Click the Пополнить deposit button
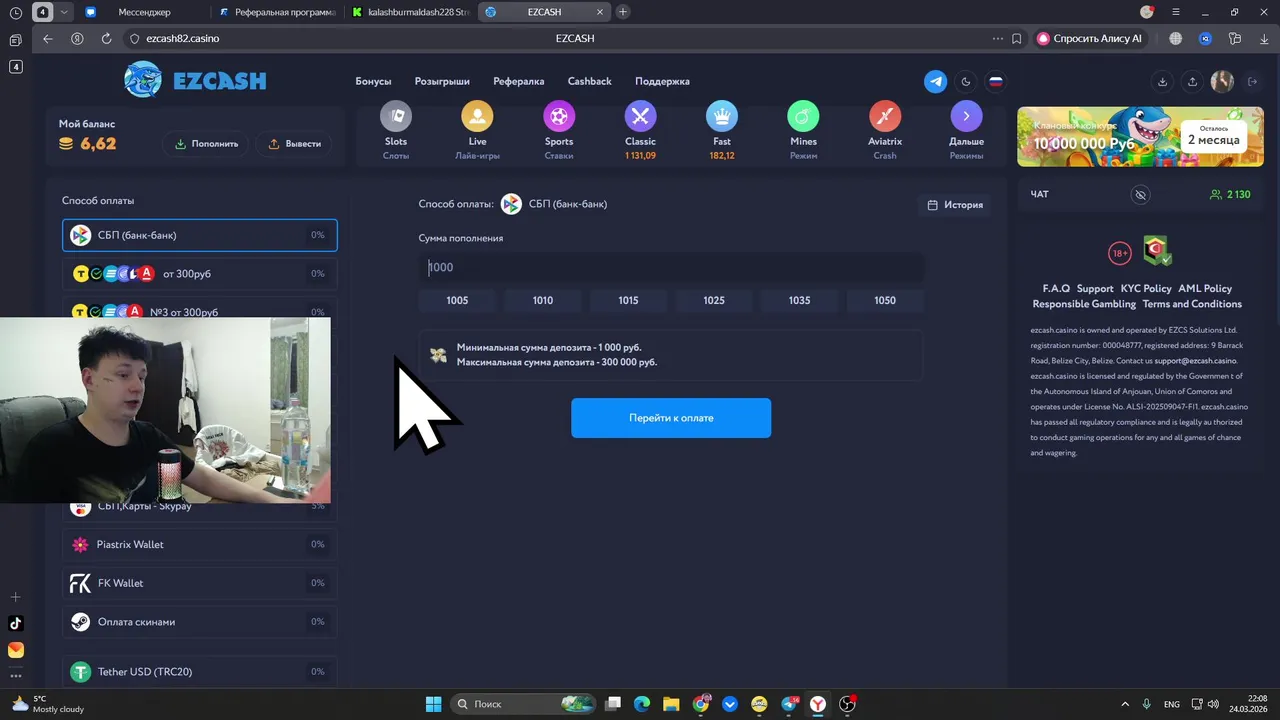 tap(206, 144)
